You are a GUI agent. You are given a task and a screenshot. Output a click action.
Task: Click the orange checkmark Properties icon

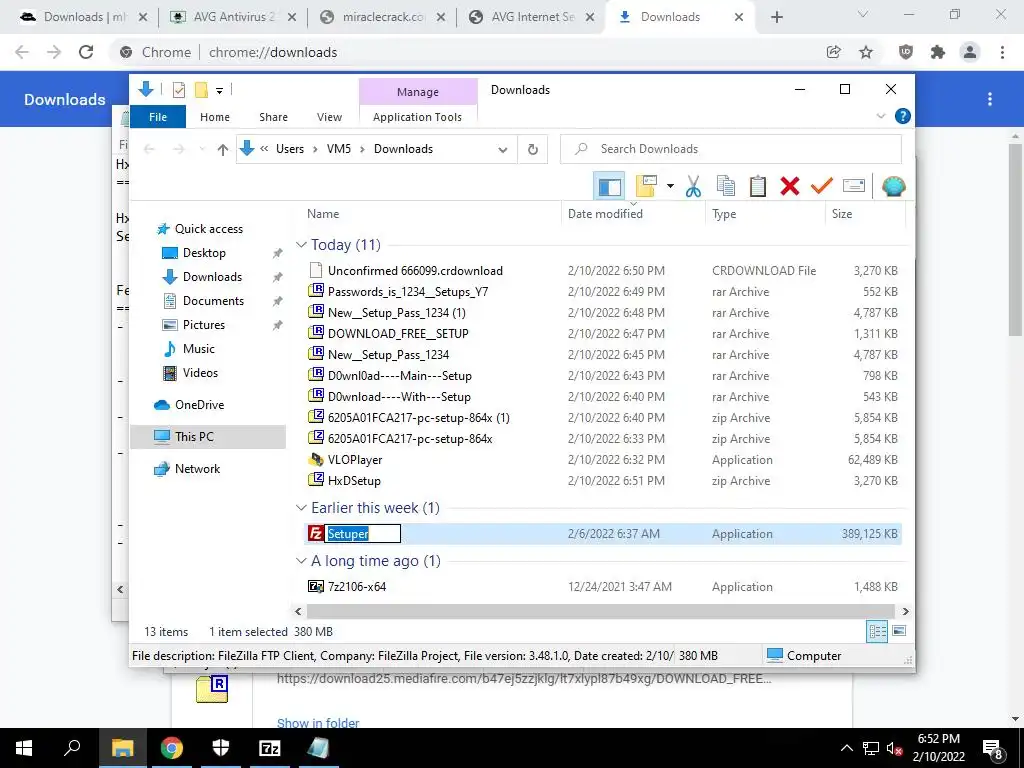(x=822, y=187)
